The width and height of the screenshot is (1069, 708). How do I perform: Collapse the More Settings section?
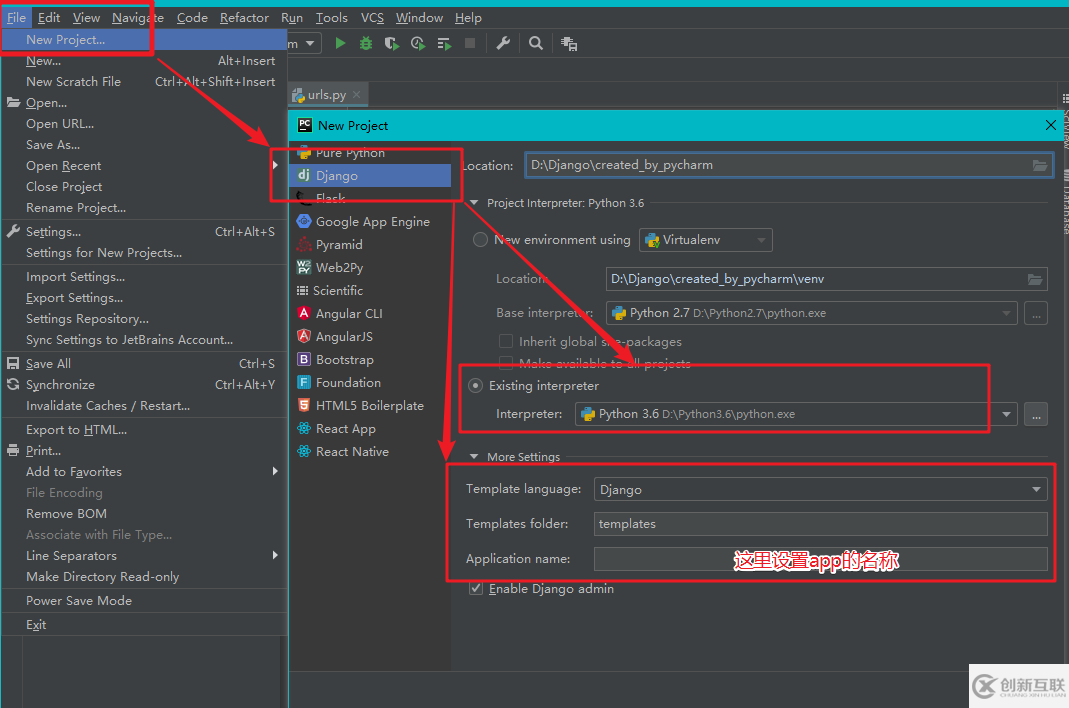(x=475, y=457)
